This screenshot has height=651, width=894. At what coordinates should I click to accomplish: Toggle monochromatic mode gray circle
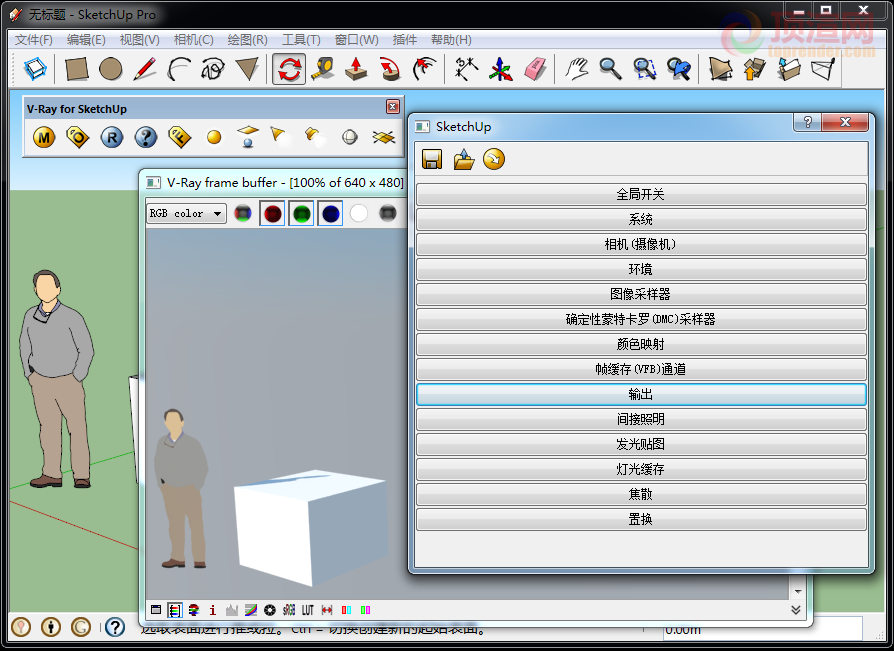tap(388, 214)
